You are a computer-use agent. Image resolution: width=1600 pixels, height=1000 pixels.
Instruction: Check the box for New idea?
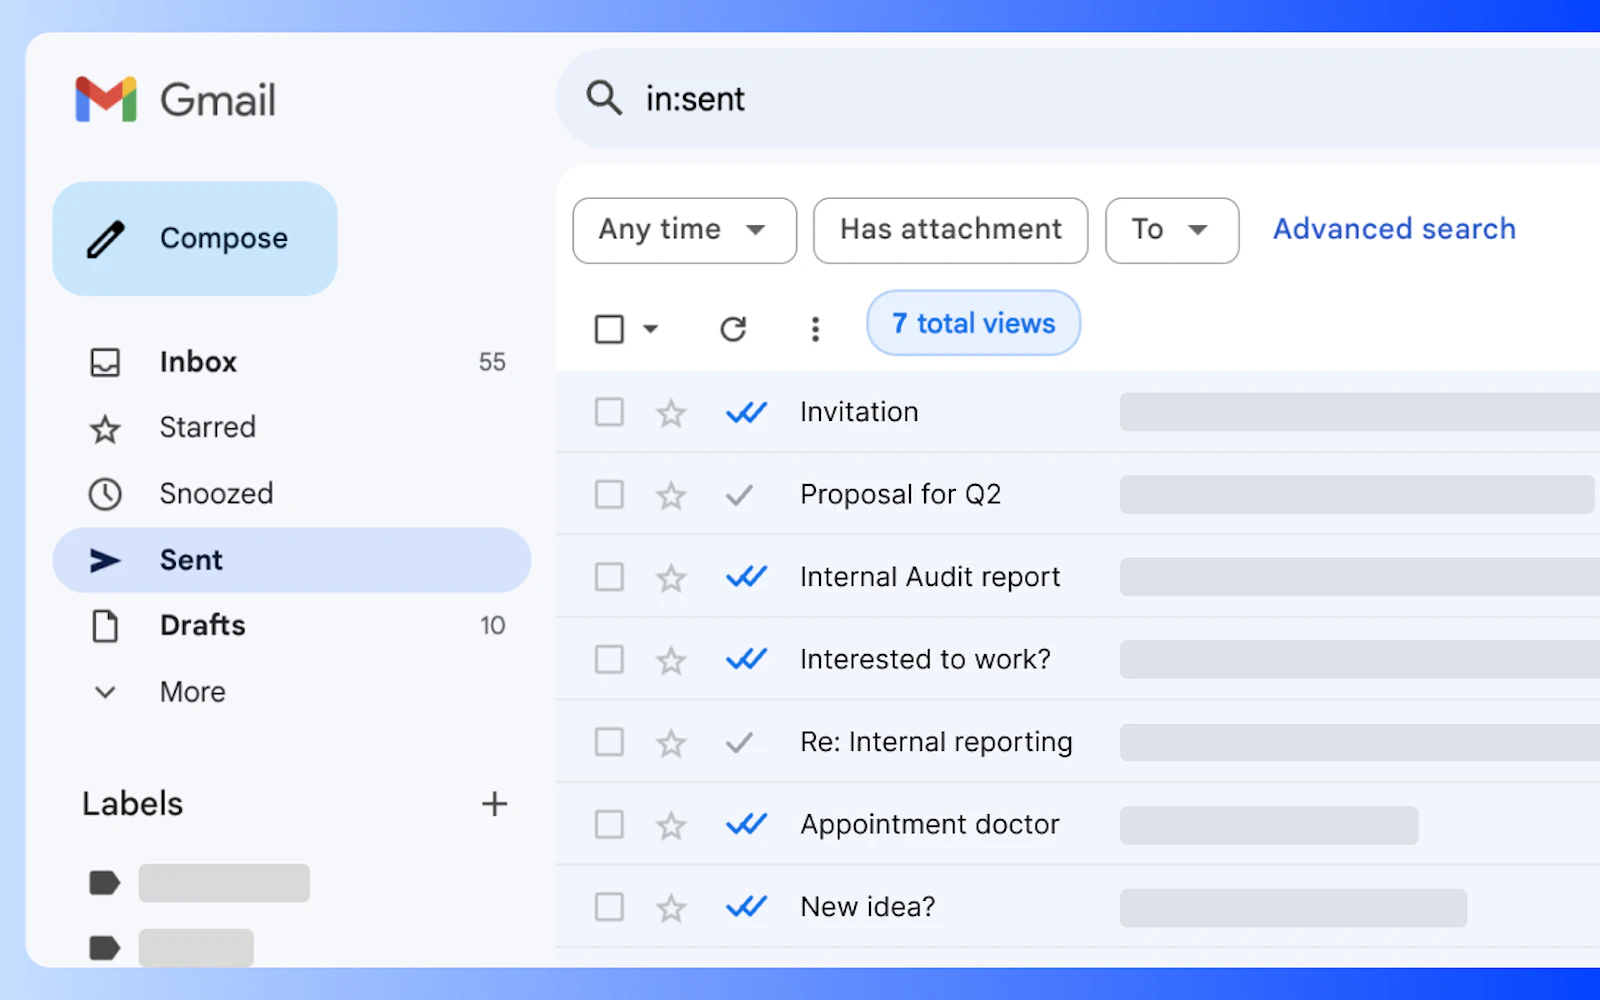pyautogui.click(x=609, y=907)
